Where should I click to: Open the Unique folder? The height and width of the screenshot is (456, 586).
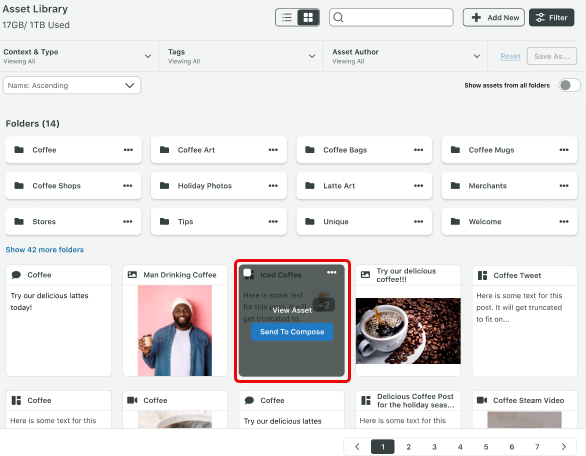point(364,222)
